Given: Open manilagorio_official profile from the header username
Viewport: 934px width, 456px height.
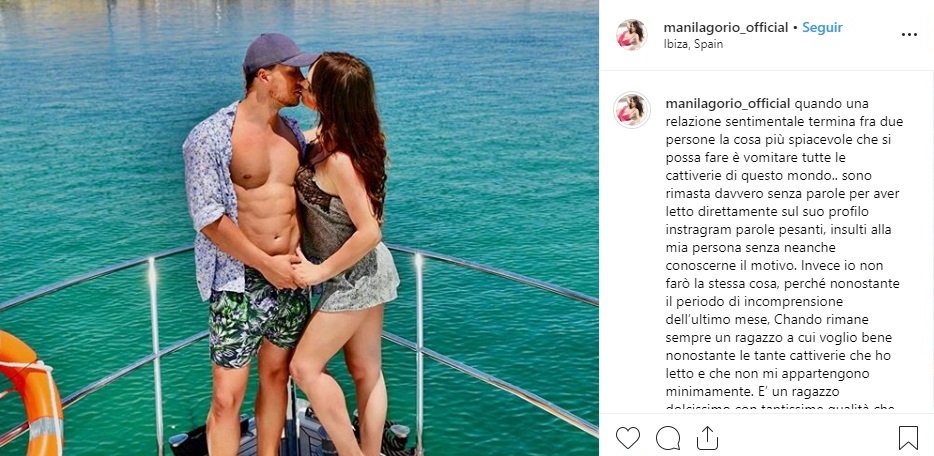Looking at the screenshot, I should coord(726,27).
